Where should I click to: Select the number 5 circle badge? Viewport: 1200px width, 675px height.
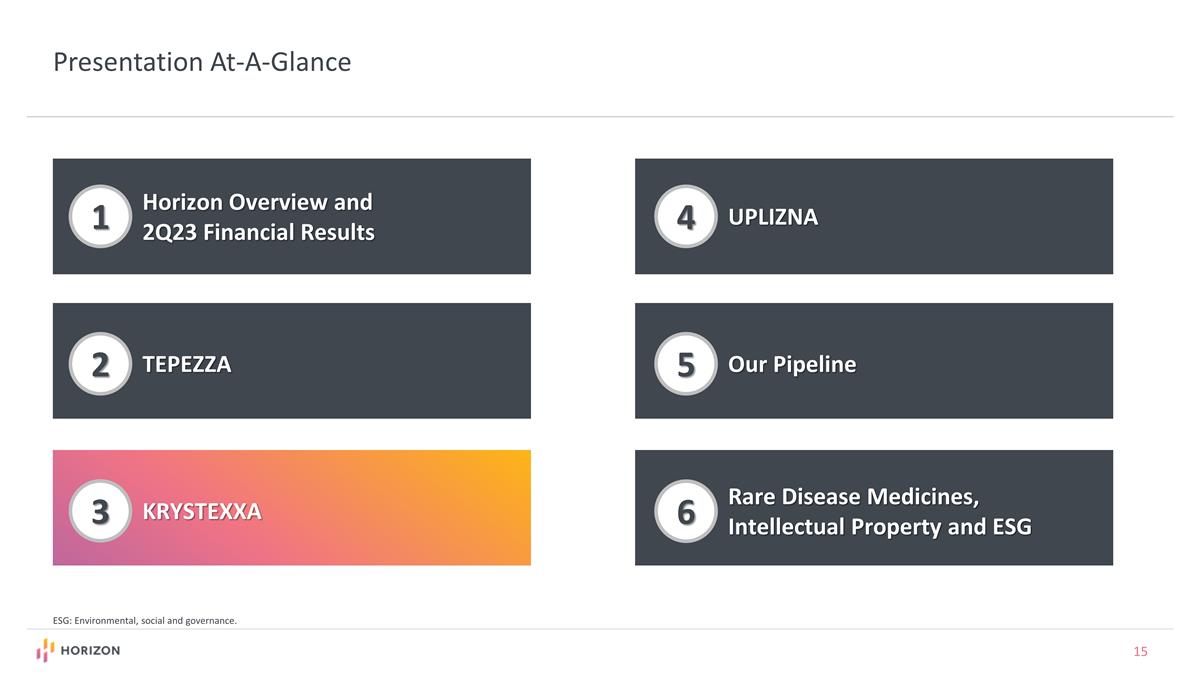(686, 364)
